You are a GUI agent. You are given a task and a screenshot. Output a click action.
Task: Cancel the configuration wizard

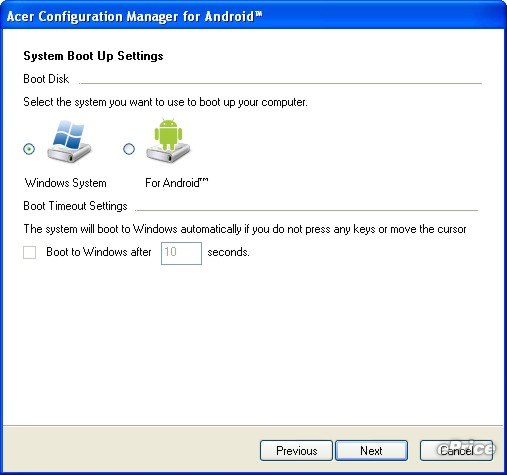point(456,451)
